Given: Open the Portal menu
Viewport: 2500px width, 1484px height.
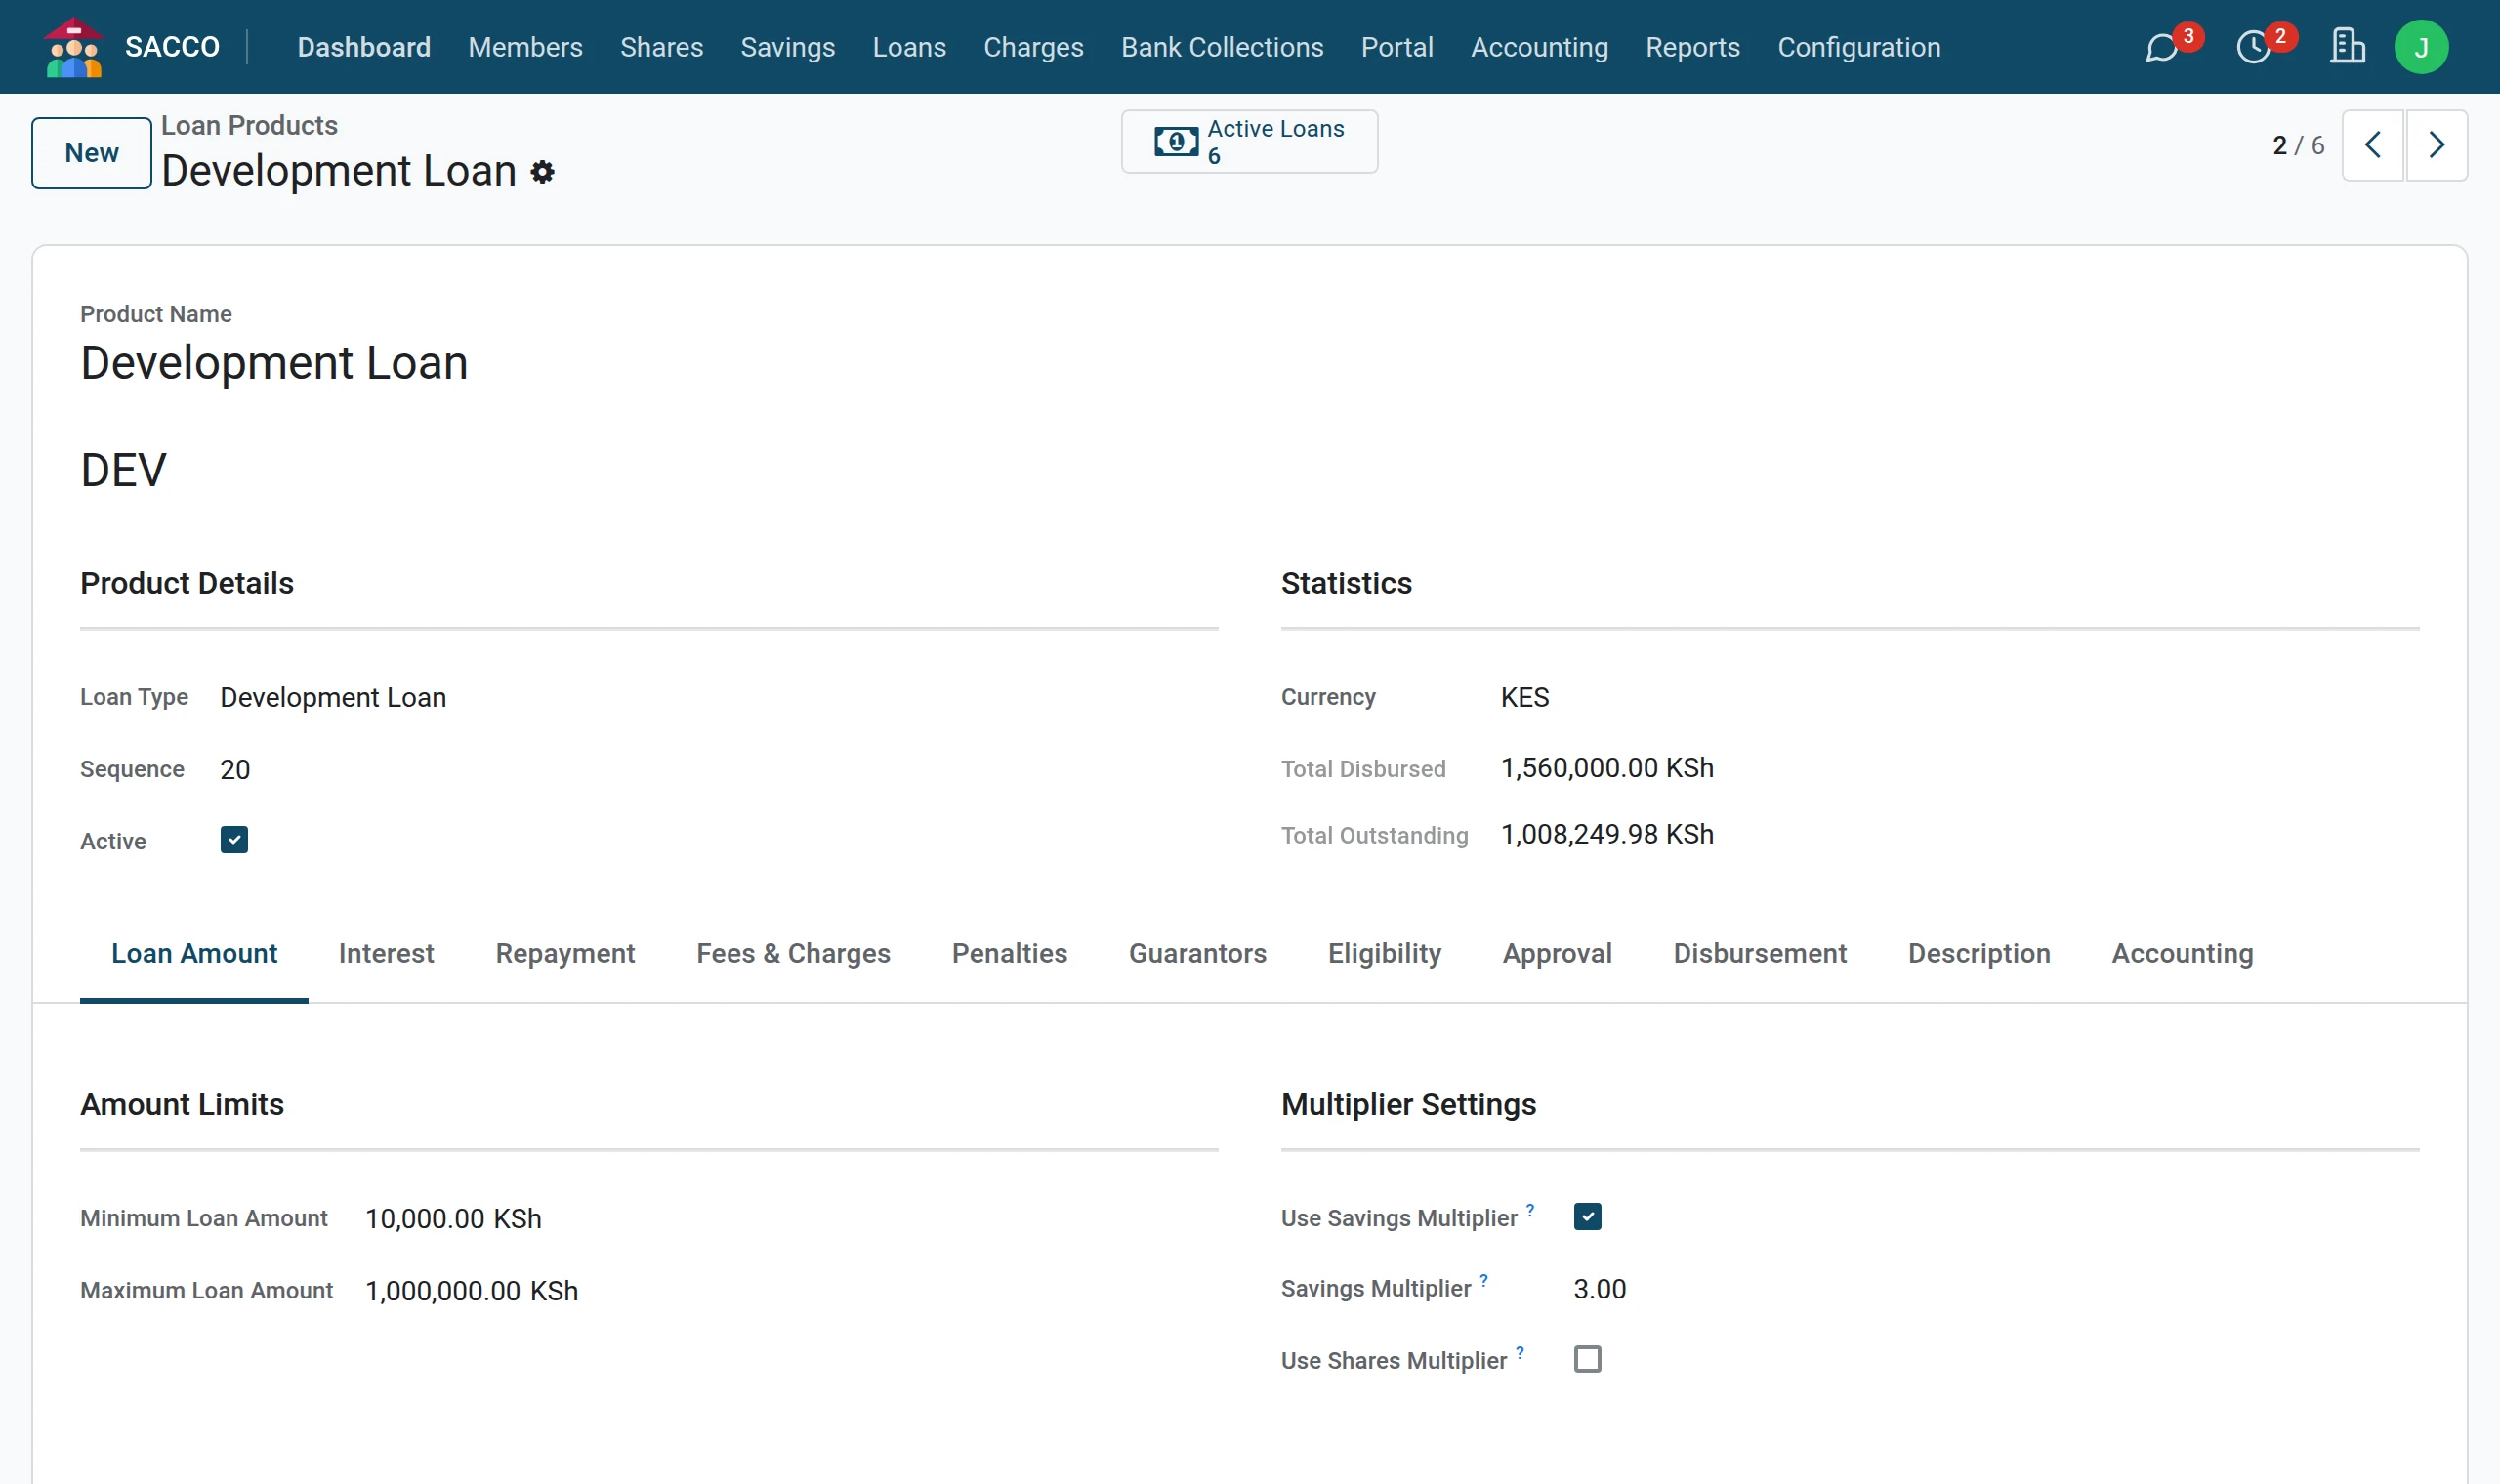Looking at the screenshot, I should coord(1396,47).
